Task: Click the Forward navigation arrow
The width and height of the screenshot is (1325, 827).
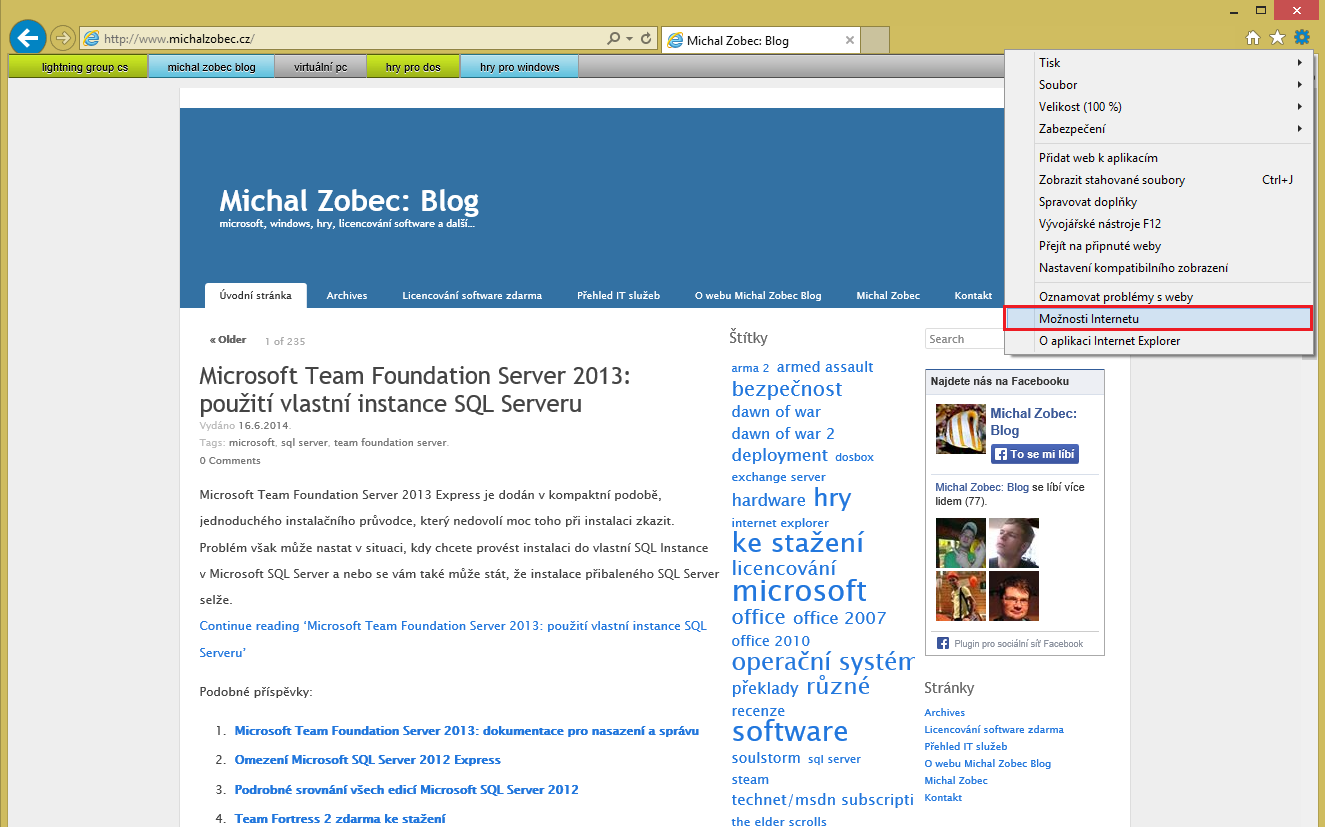Action: 63,38
